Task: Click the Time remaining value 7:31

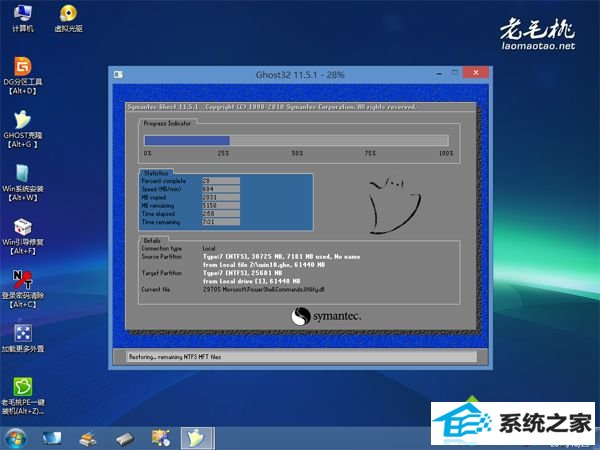Action: pyautogui.click(x=221, y=222)
